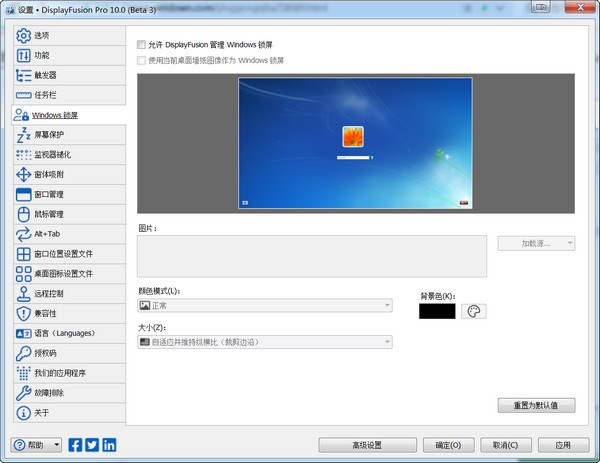Image resolution: width=600 pixels, height=463 pixels.
Task: Click the 远程控制 joystick icon
Action: click(23, 294)
